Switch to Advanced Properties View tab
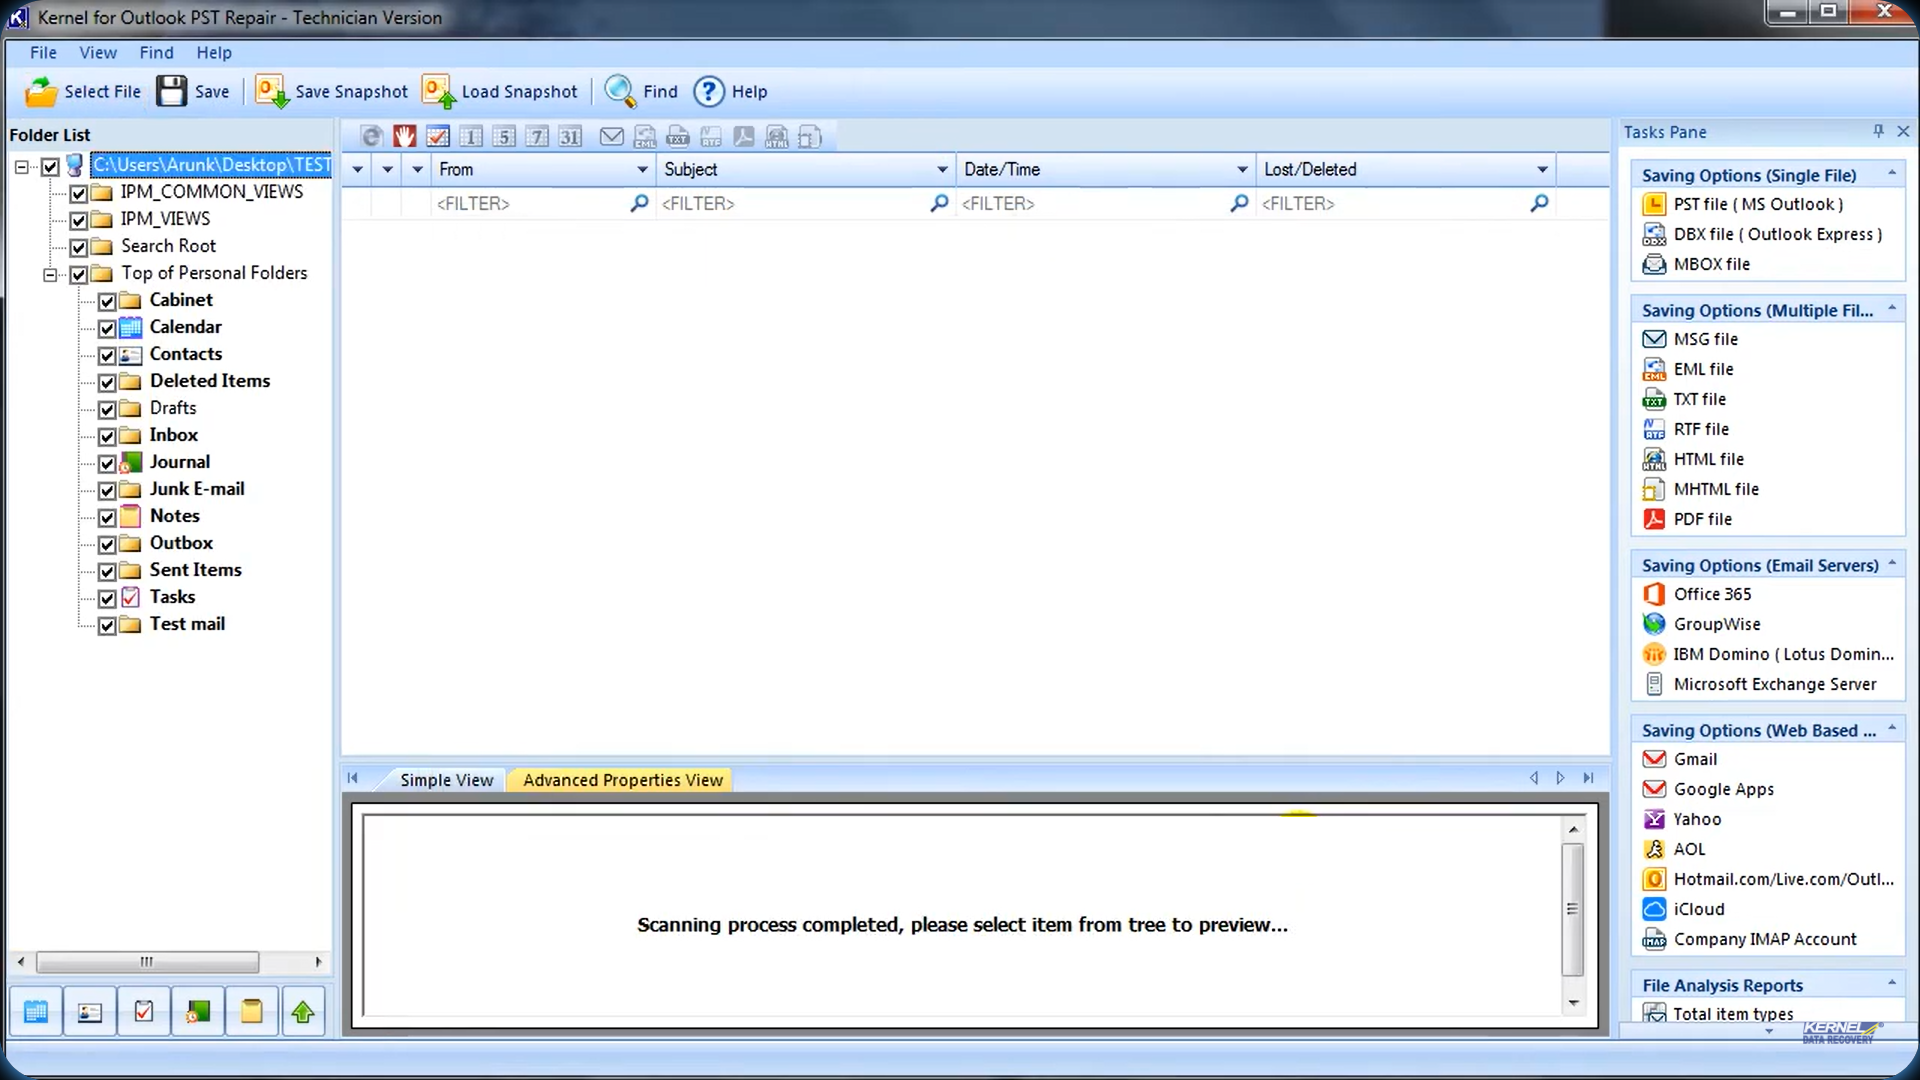The image size is (1920, 1080). pos(622,780)
